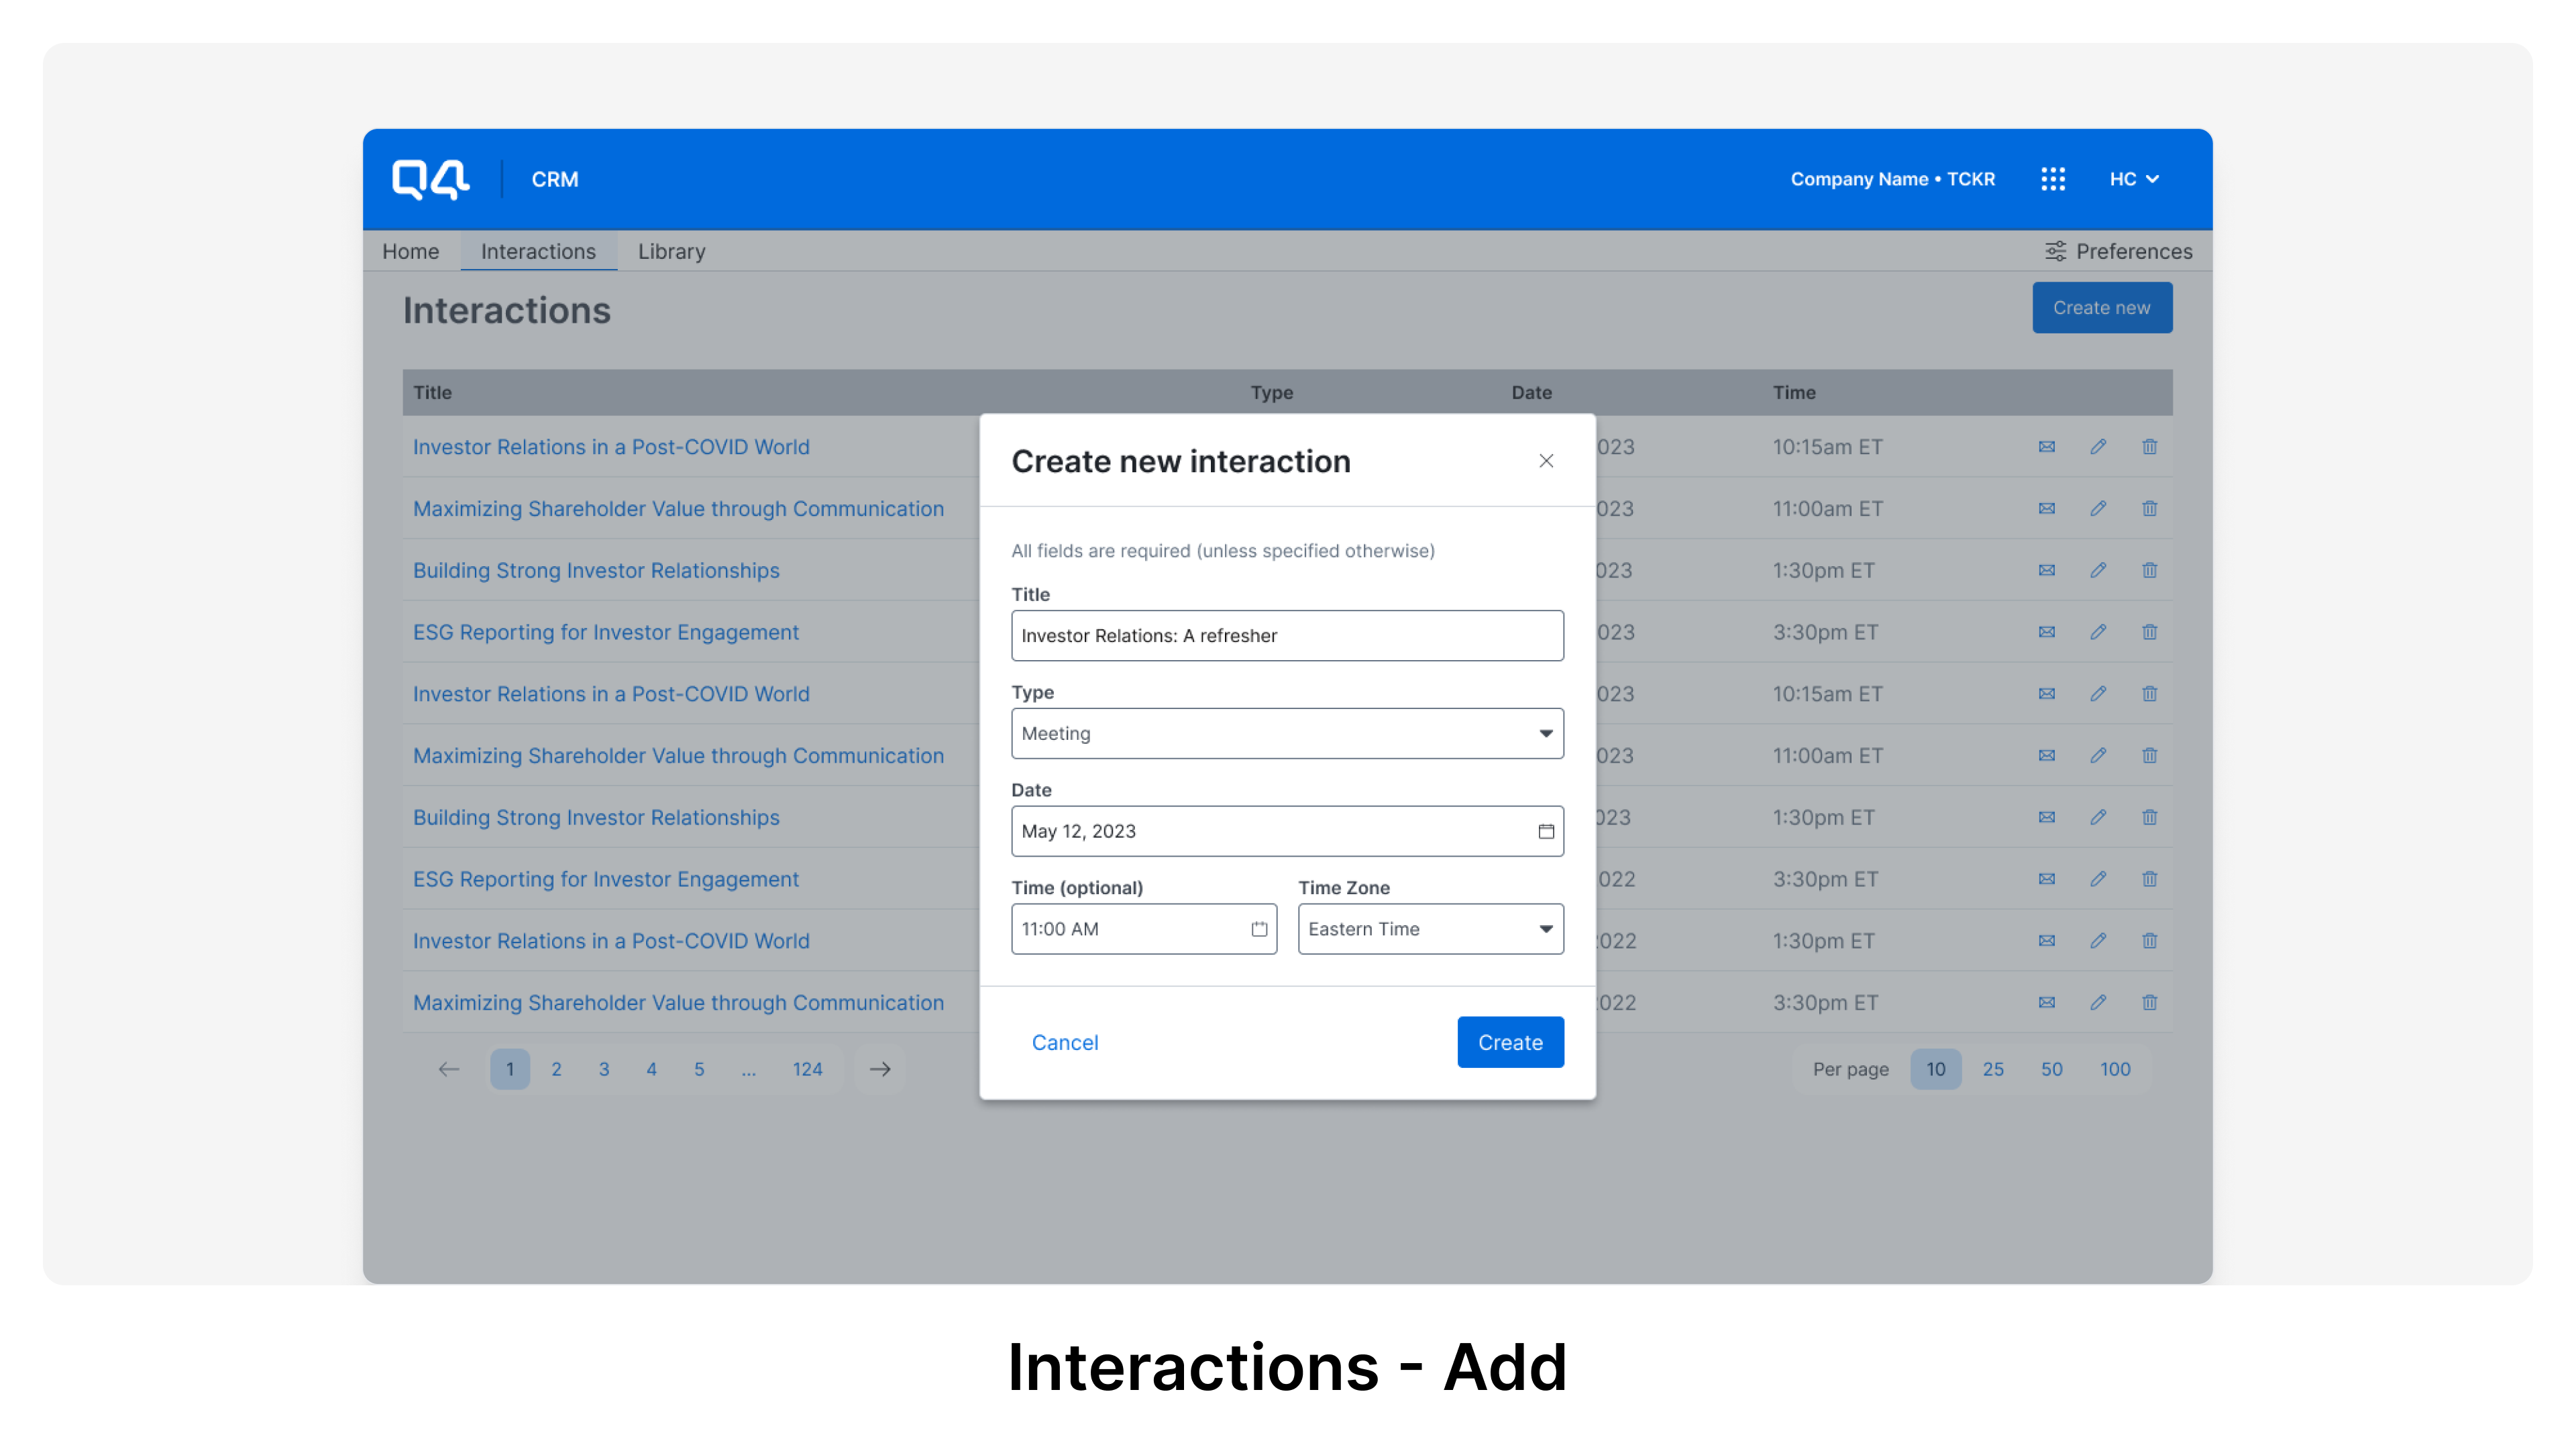This screenshot has height=1449, width=2576.
Task: Select 25 results per page
Action: point(1993,1068)
